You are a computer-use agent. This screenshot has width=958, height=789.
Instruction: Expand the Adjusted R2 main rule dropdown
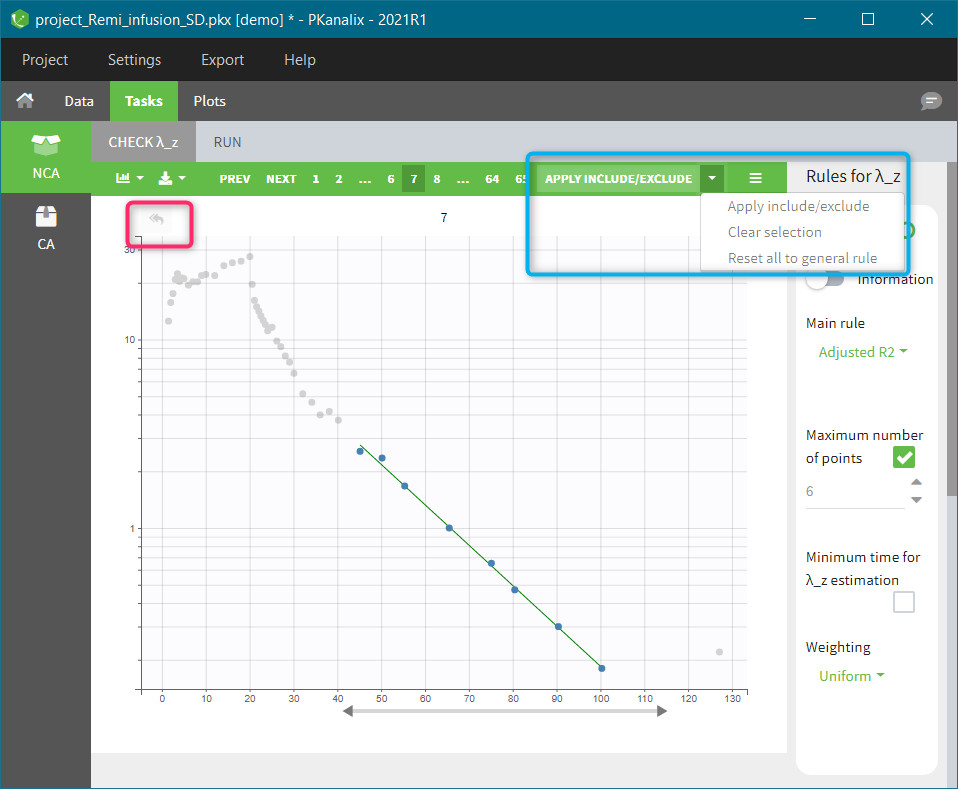click(863, 352)
